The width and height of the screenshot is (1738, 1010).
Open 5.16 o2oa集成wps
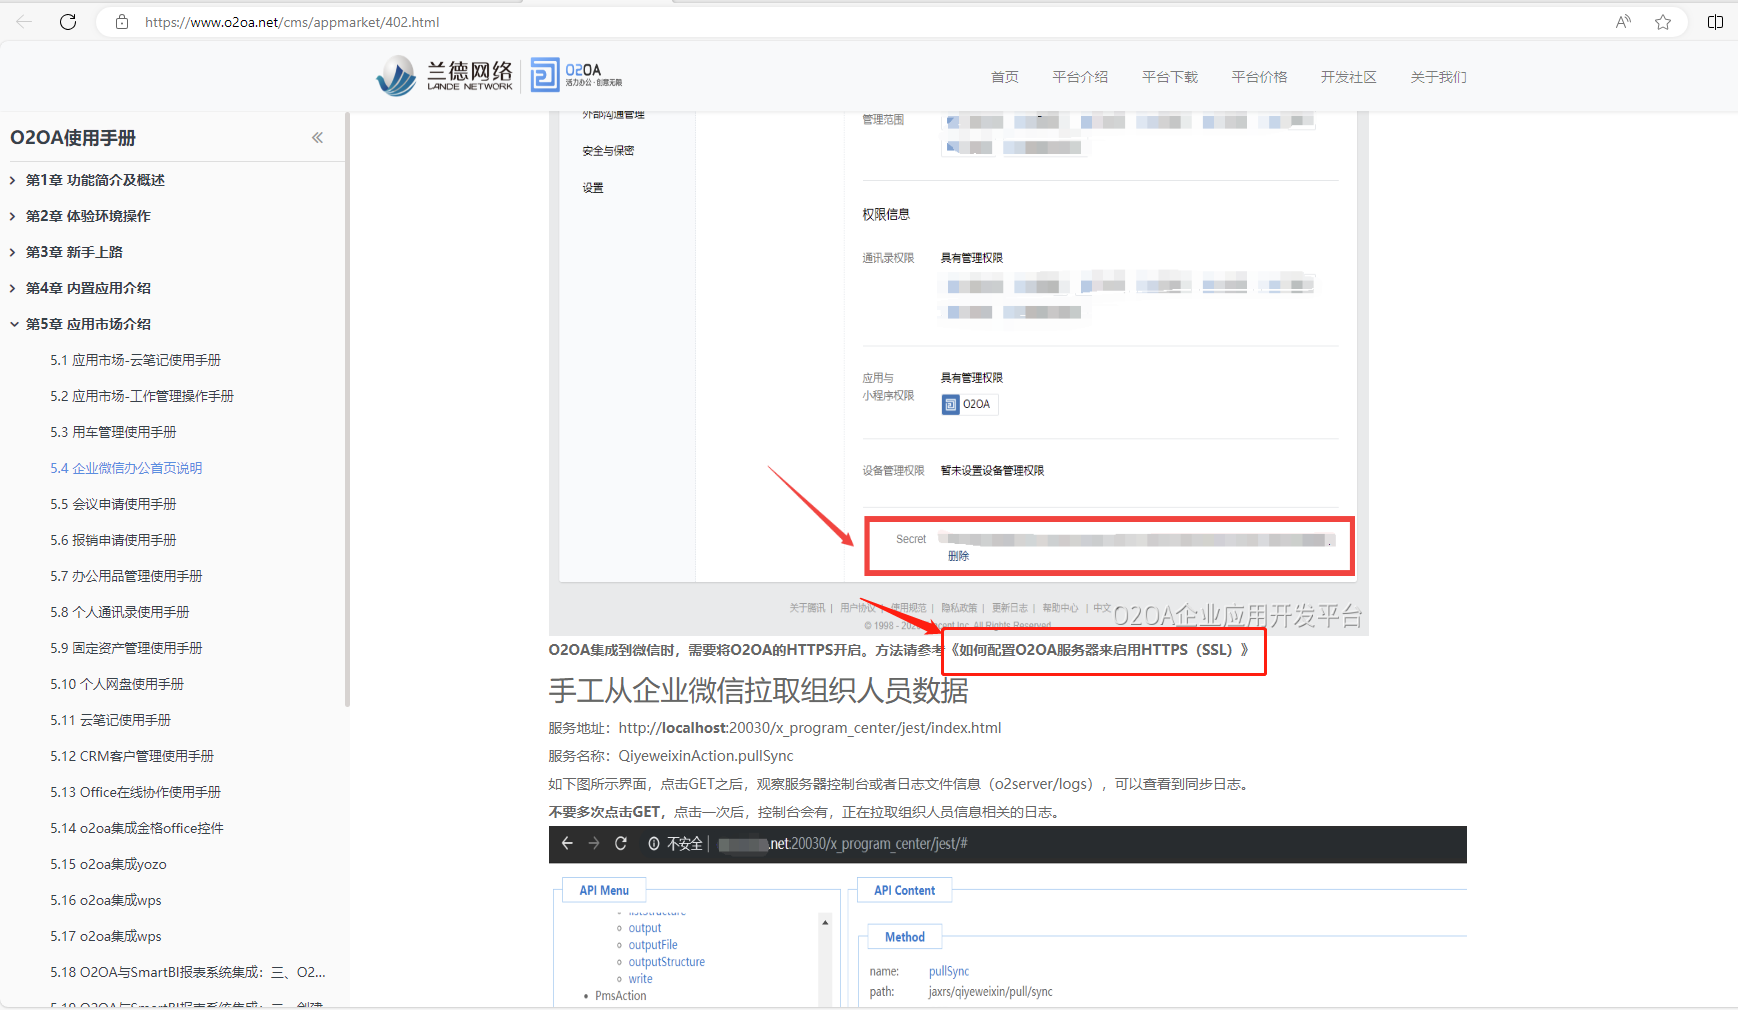[x=106, y=900]
